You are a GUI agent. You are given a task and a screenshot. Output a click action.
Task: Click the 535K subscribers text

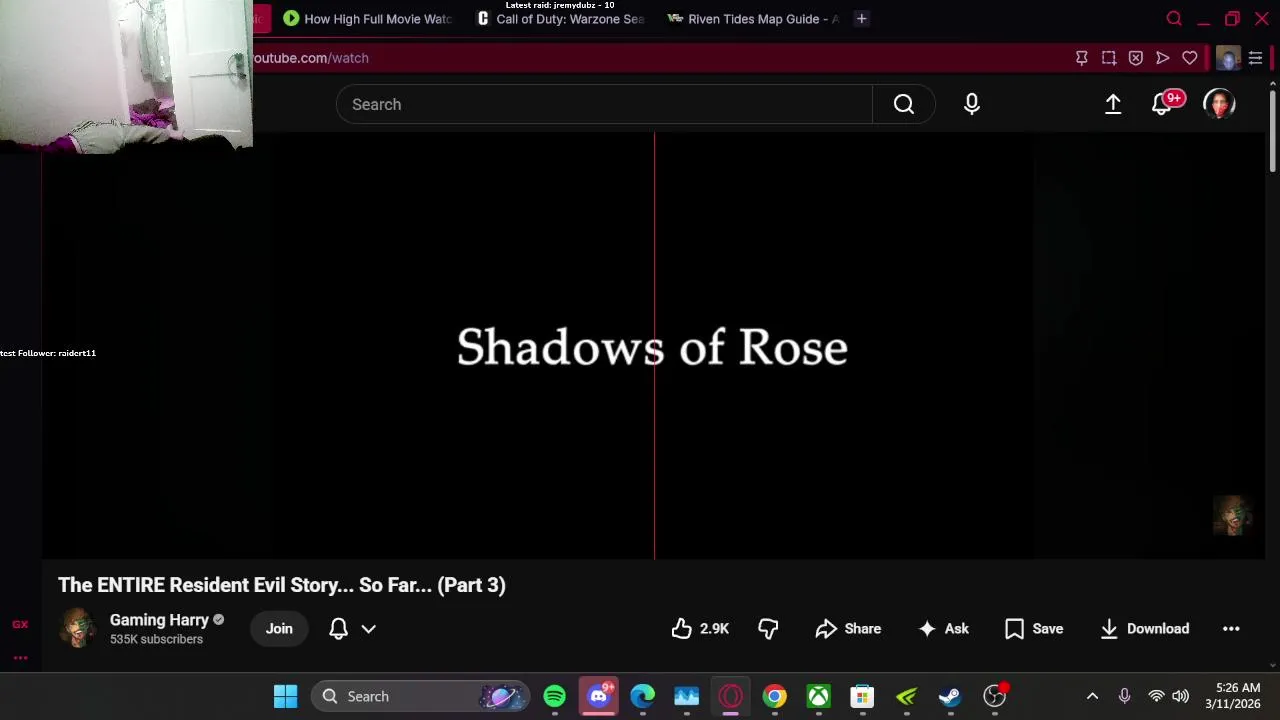coord(156,639)
